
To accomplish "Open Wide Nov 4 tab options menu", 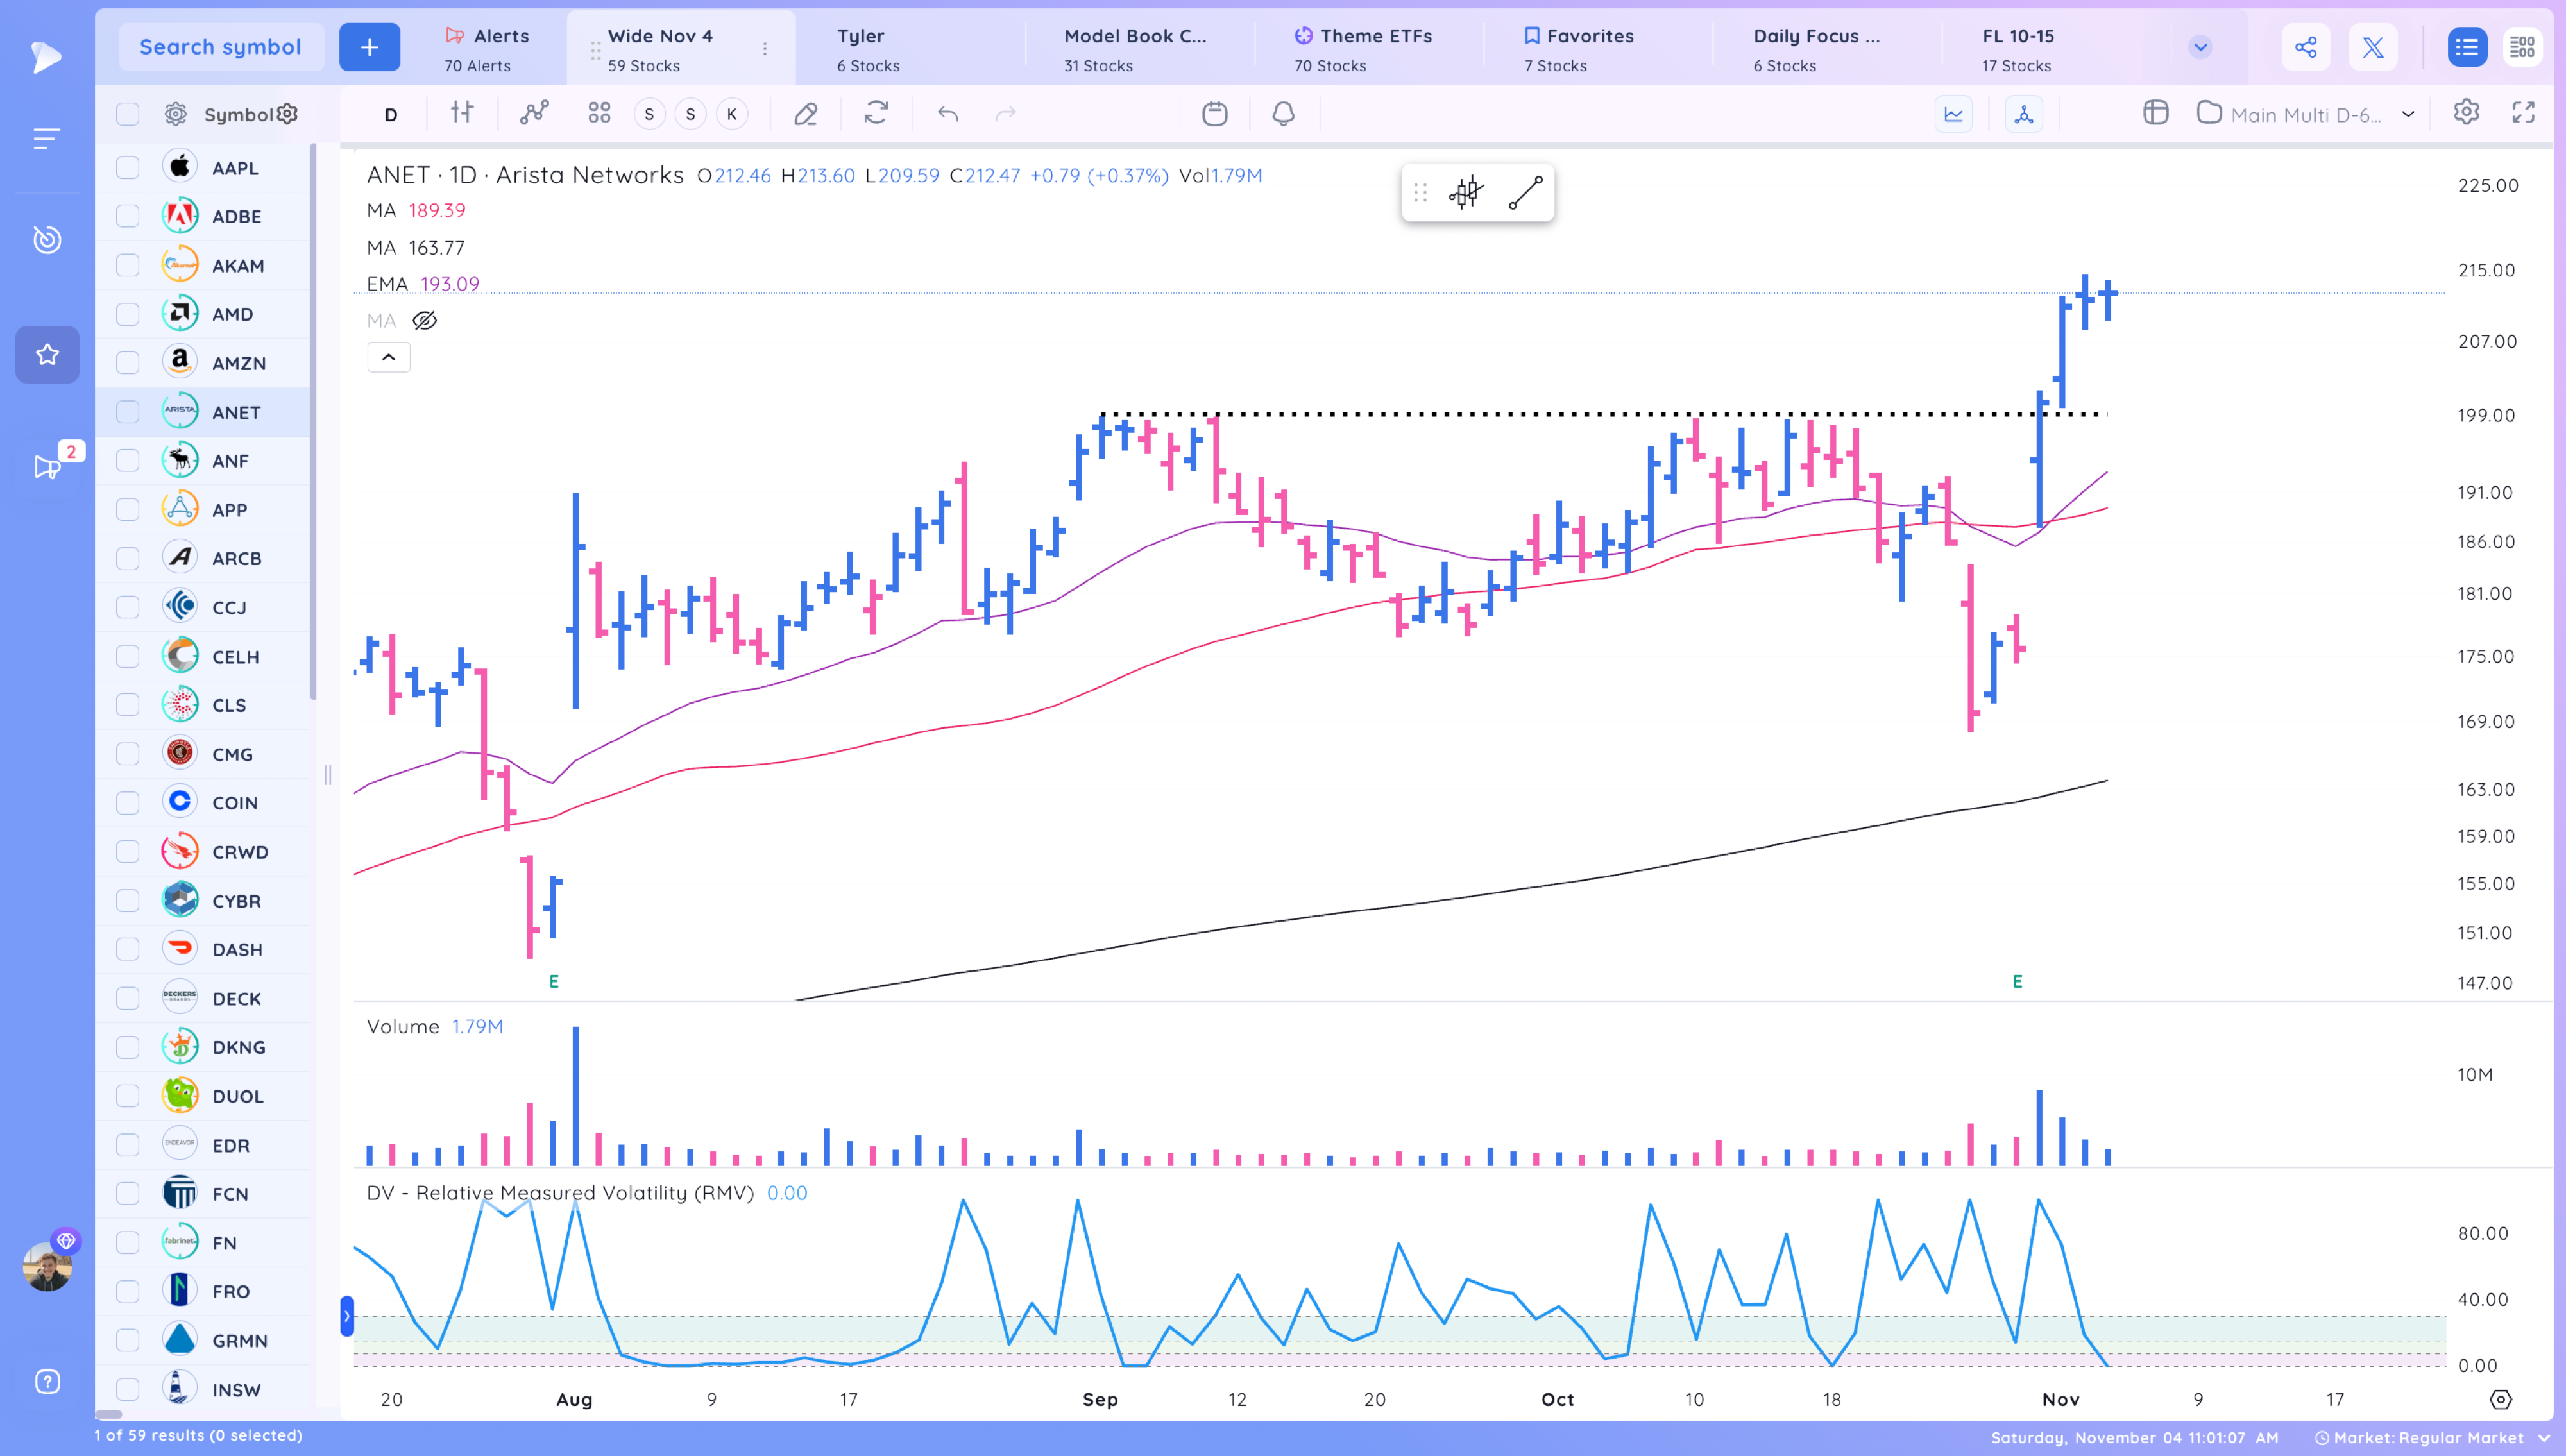I will coord(765,49).
